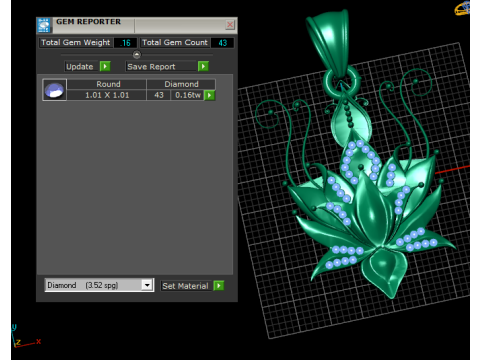
Task: Click the green arrow beside Update
Action: point(105,66)
